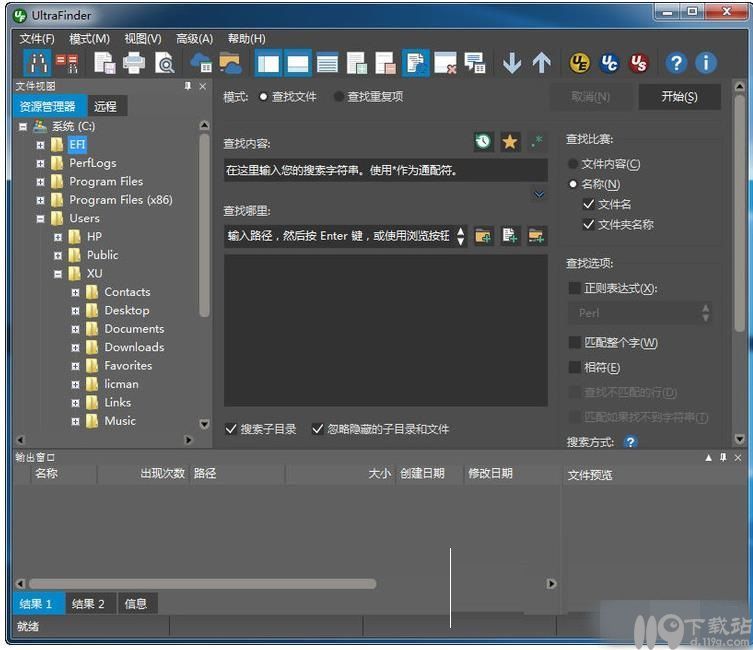Expand the Program Files folder node

tap(40, 182)
